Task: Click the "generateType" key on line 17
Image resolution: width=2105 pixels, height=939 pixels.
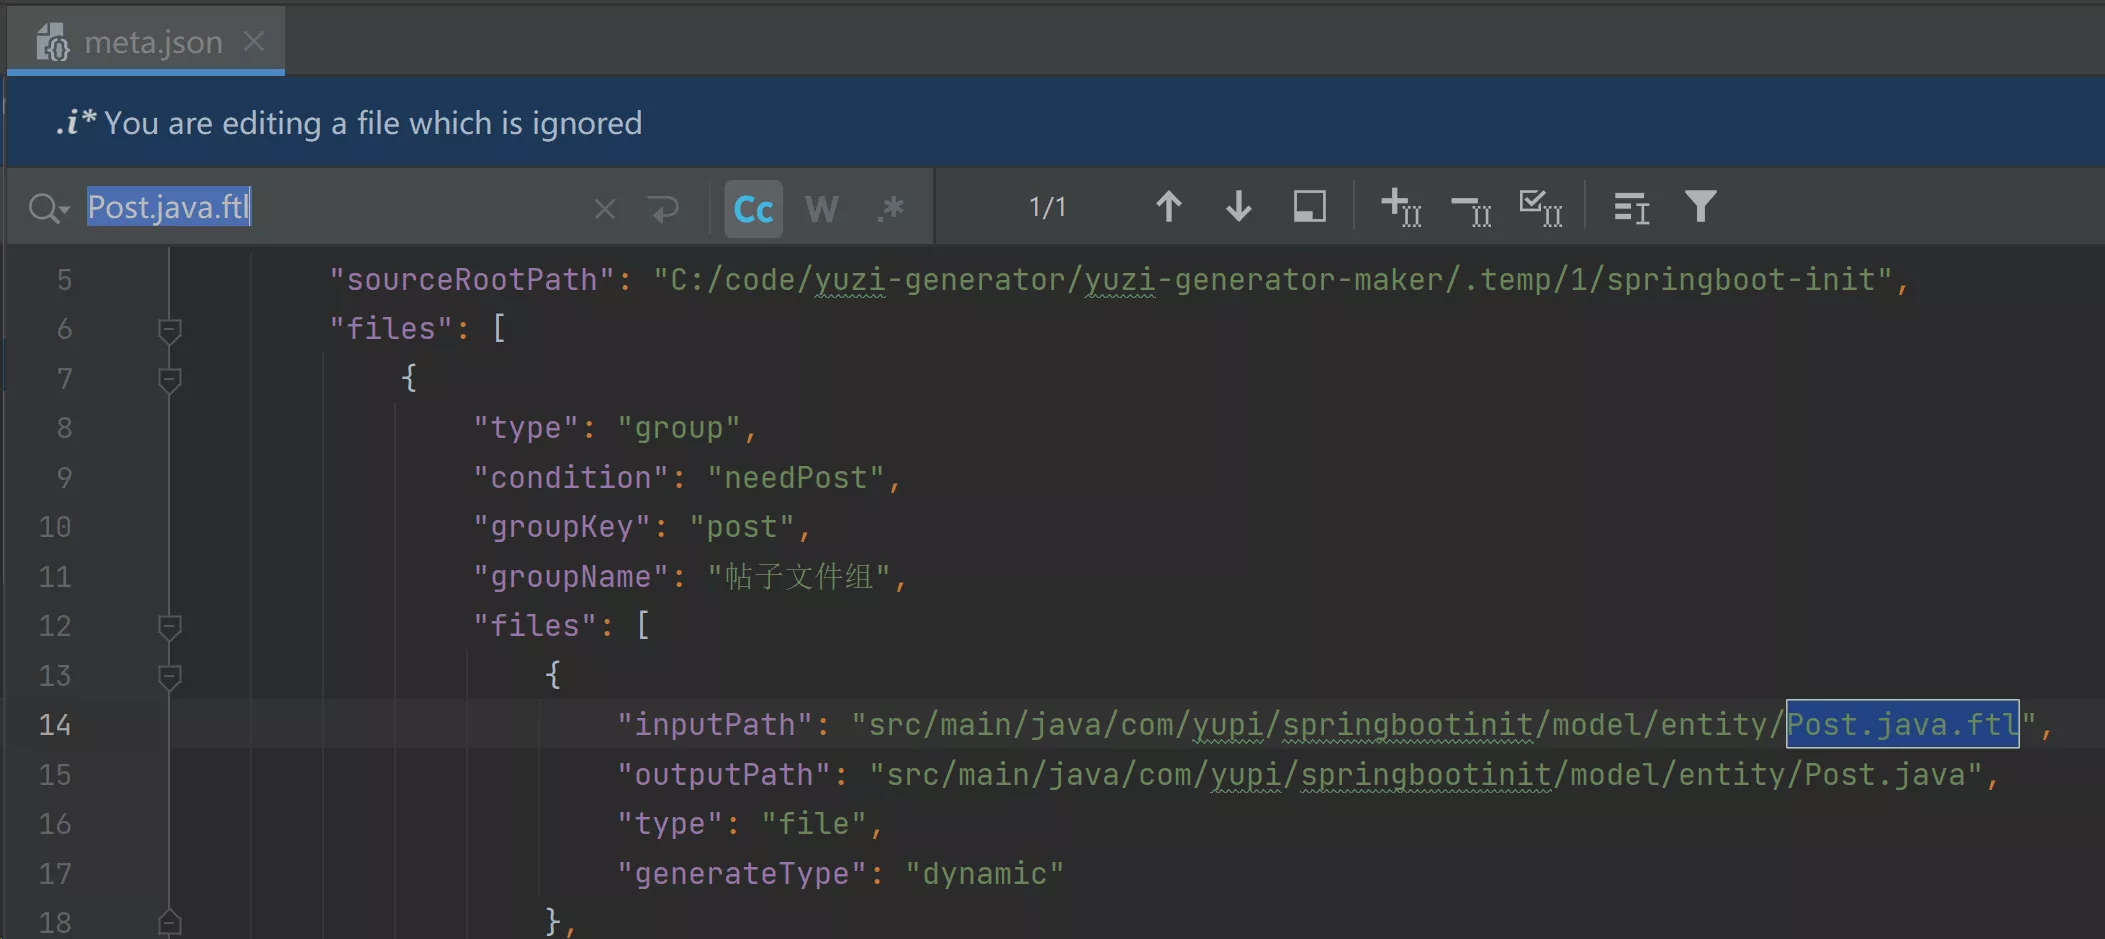Action: tap(741, 873)
